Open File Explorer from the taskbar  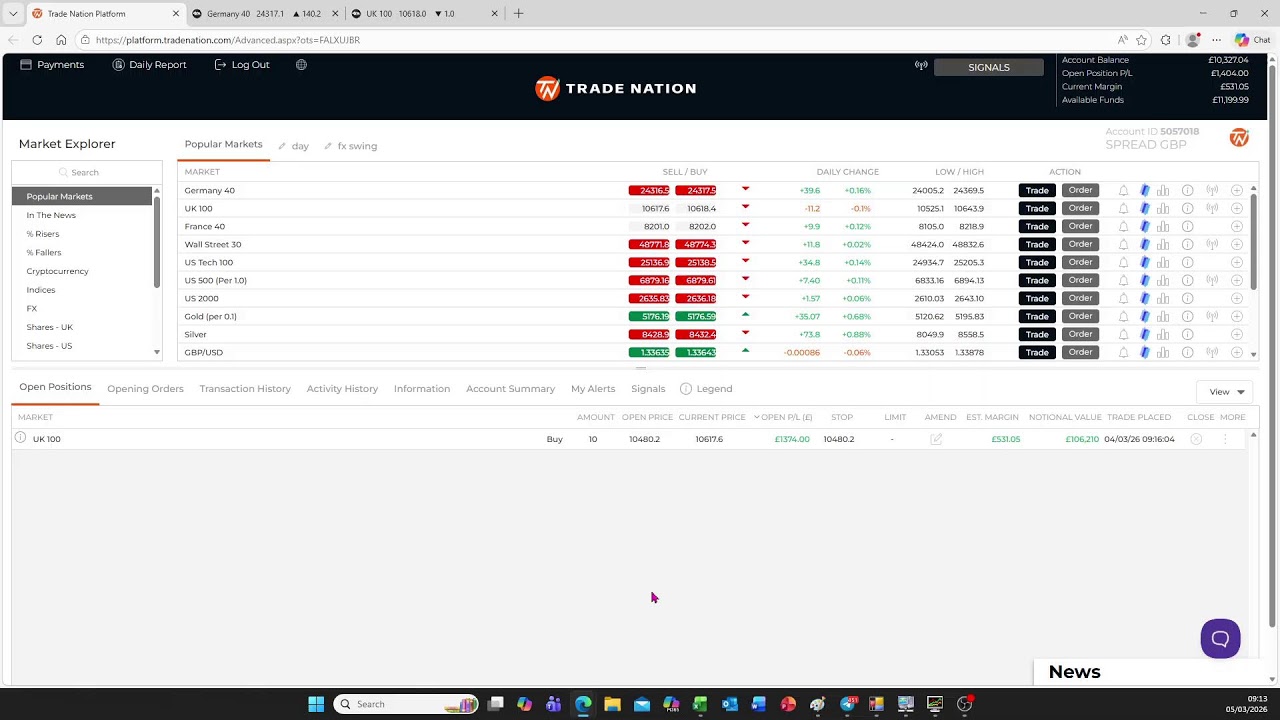coord(612,704)
